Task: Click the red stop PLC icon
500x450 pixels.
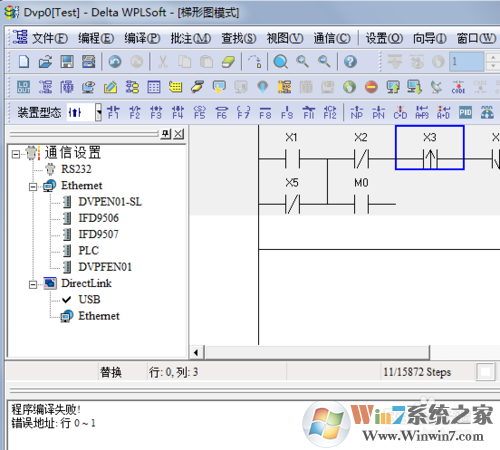Action: coord(371,87)
